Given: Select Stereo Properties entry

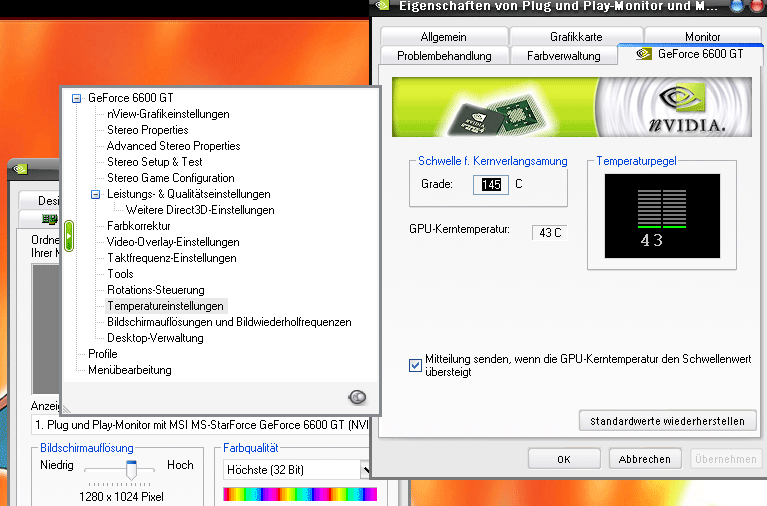Looking at the screenshot, I should click(x=148, y=130).
